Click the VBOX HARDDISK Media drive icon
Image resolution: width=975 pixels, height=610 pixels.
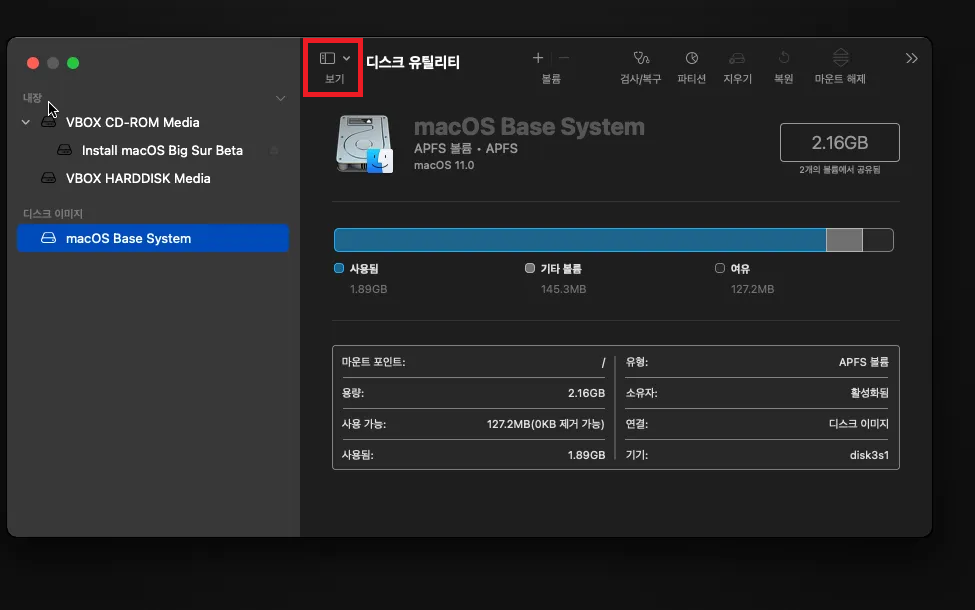pyautogui.click(x=49, y=178)
